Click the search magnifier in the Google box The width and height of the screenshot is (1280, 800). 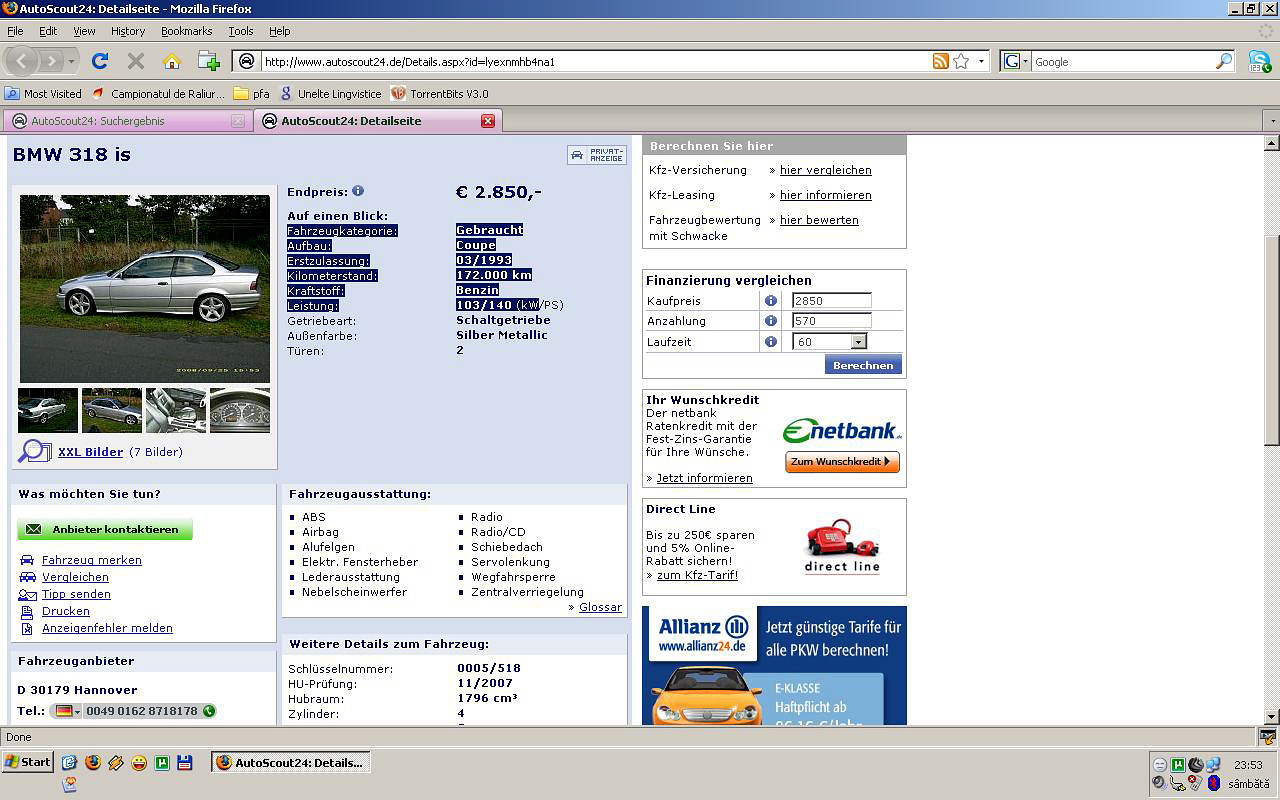1224,61
